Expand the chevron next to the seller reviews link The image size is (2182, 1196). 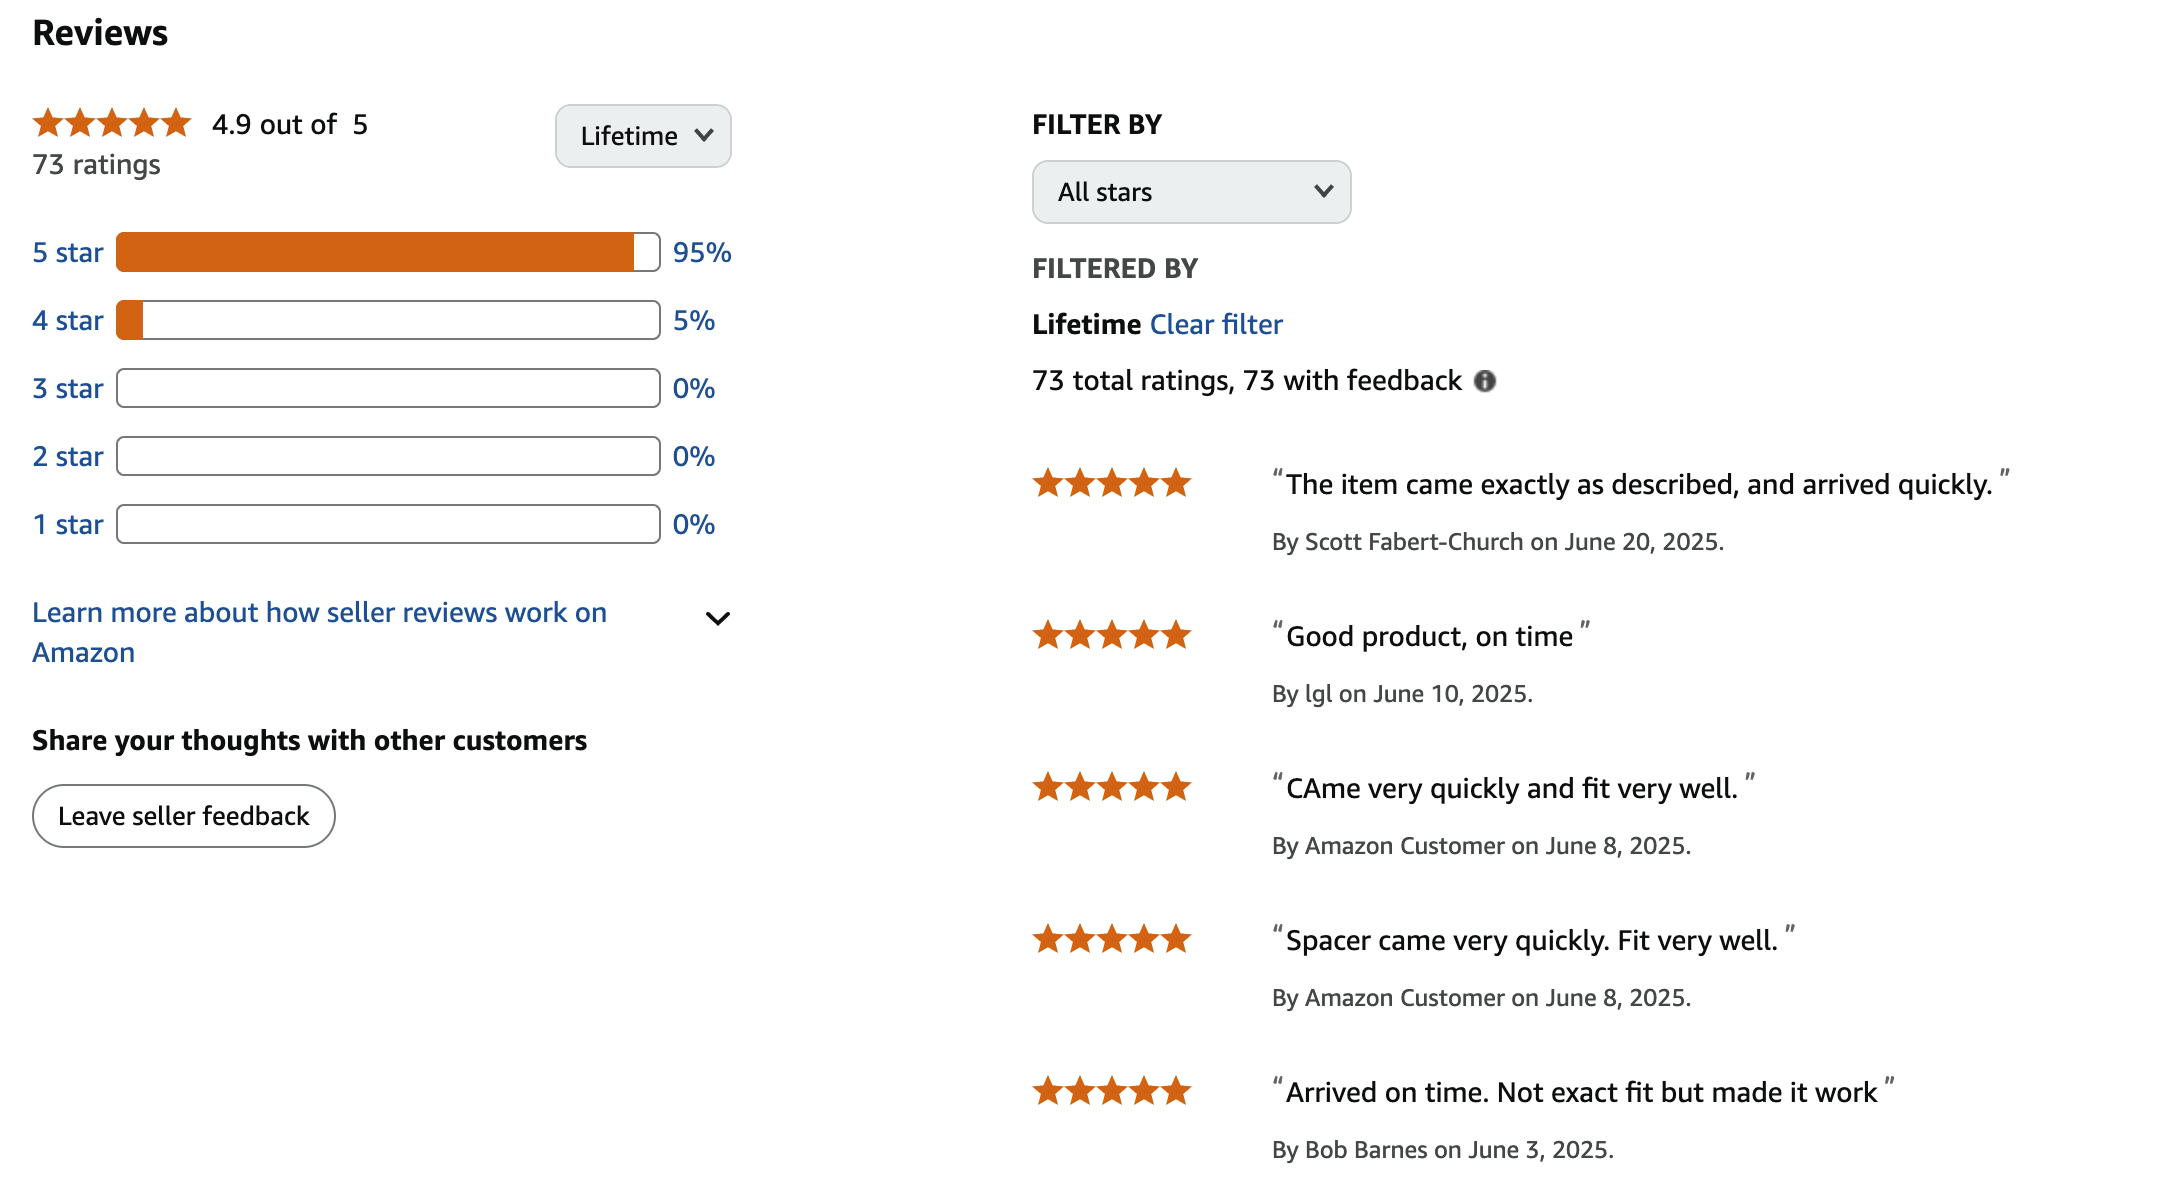coord(717,619)
